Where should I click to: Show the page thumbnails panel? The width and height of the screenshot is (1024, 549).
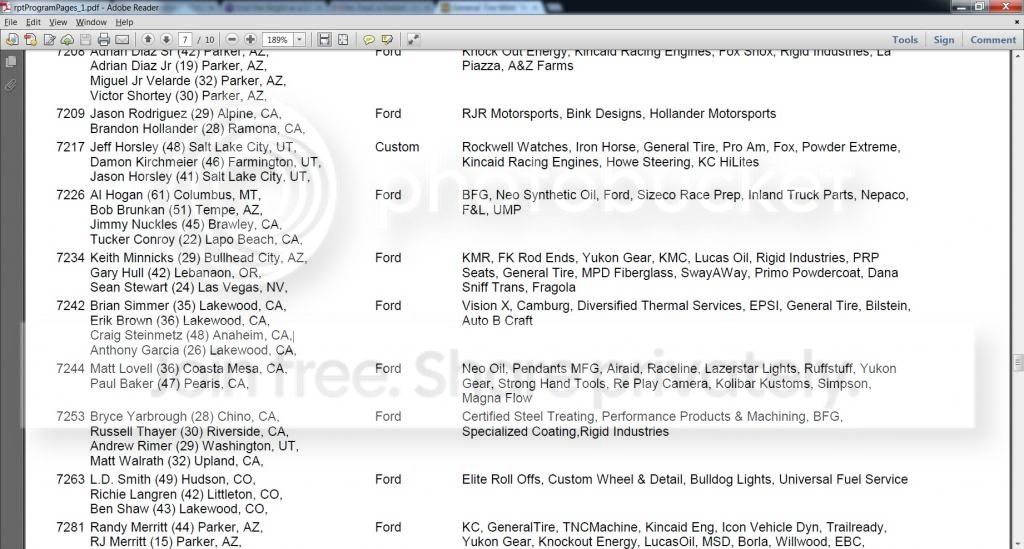tap(11, 62)
